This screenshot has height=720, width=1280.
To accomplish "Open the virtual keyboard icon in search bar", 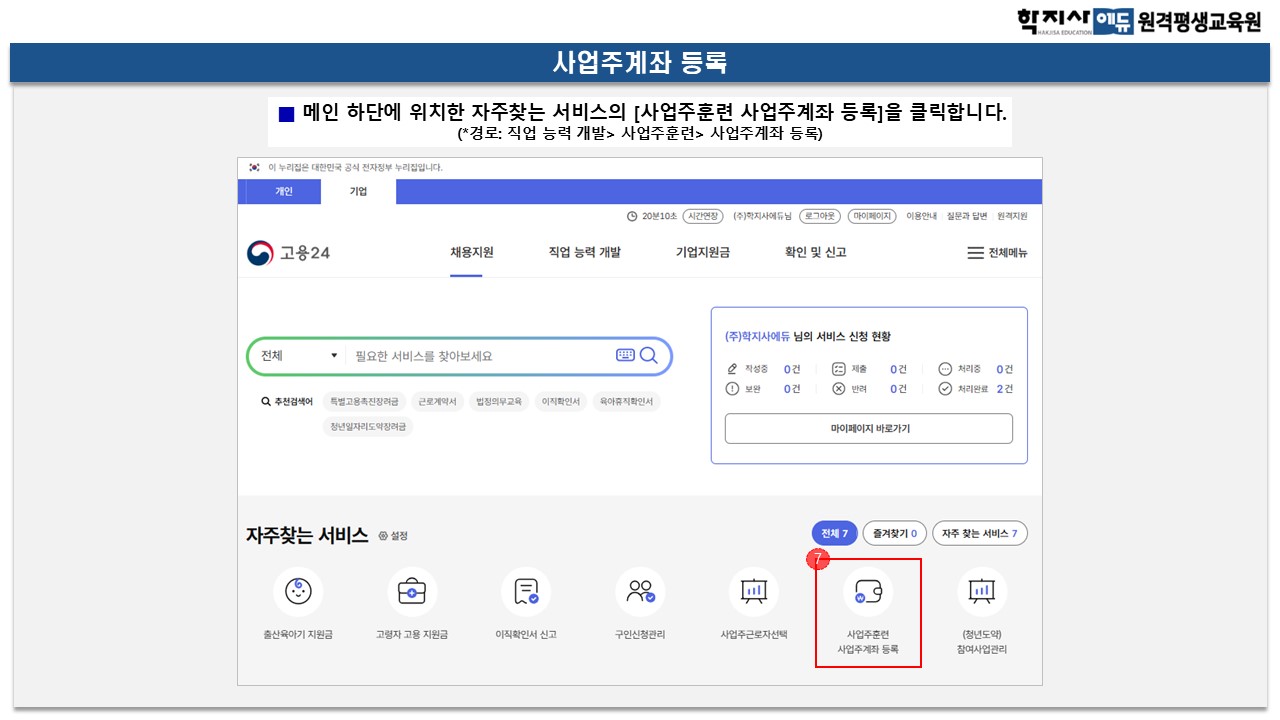I will 625,355.
